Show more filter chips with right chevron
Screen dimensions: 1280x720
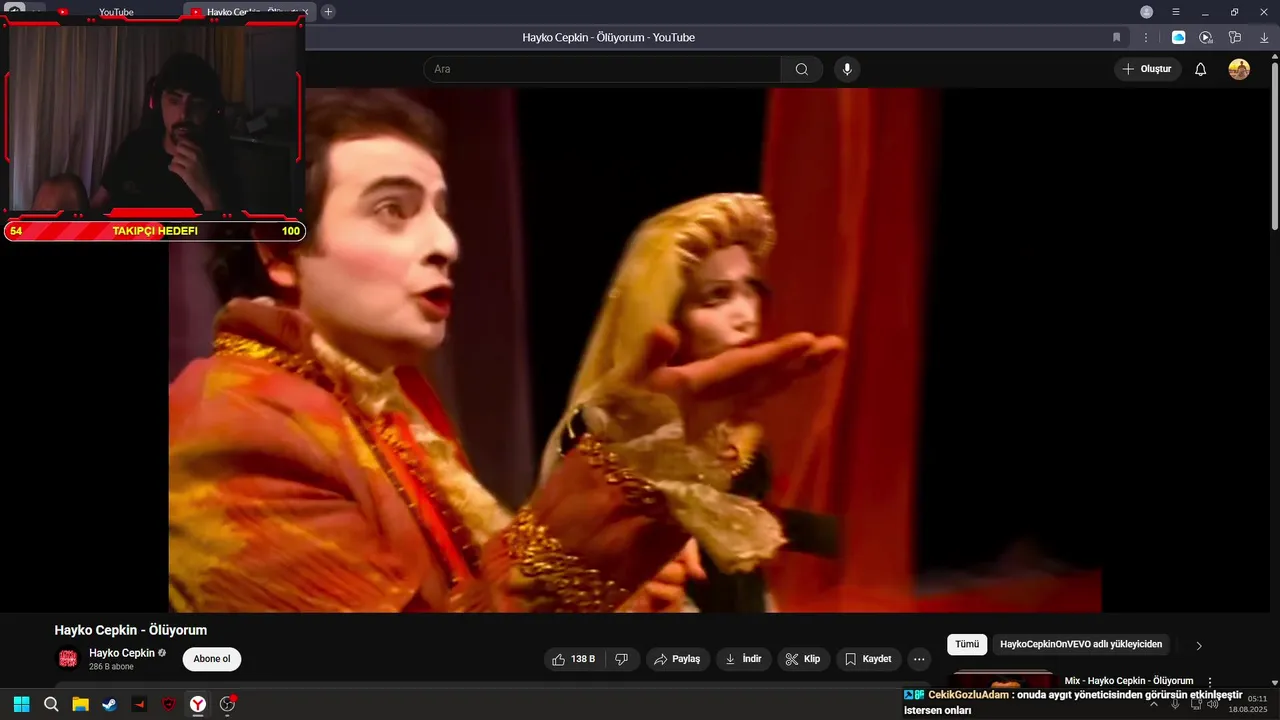(x=1199, y=646)
